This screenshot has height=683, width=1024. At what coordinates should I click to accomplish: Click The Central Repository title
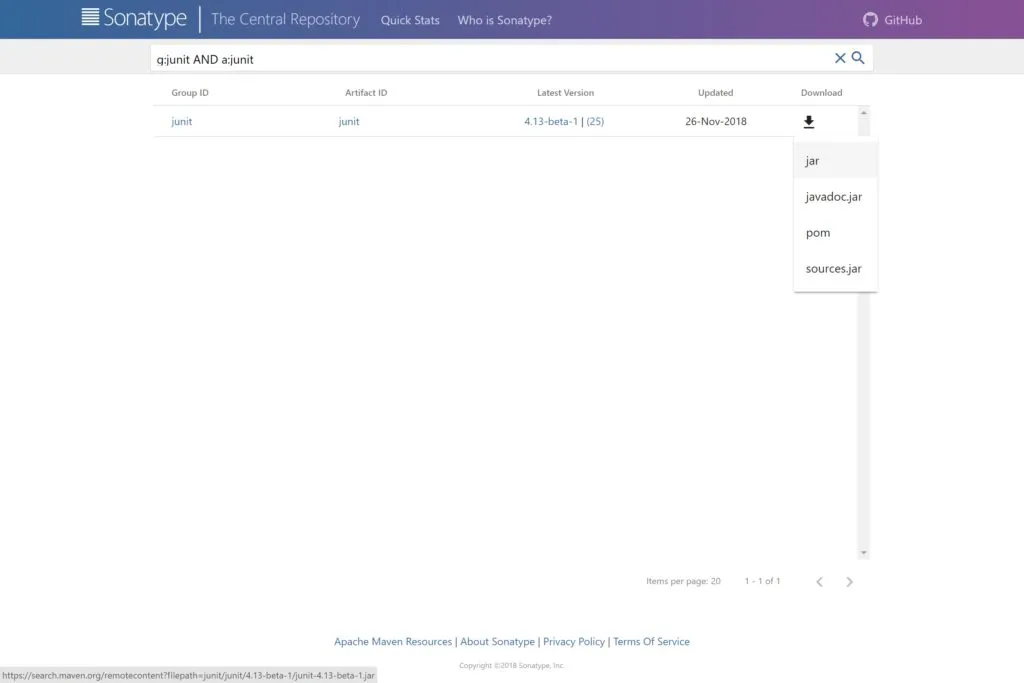[285, 20]
